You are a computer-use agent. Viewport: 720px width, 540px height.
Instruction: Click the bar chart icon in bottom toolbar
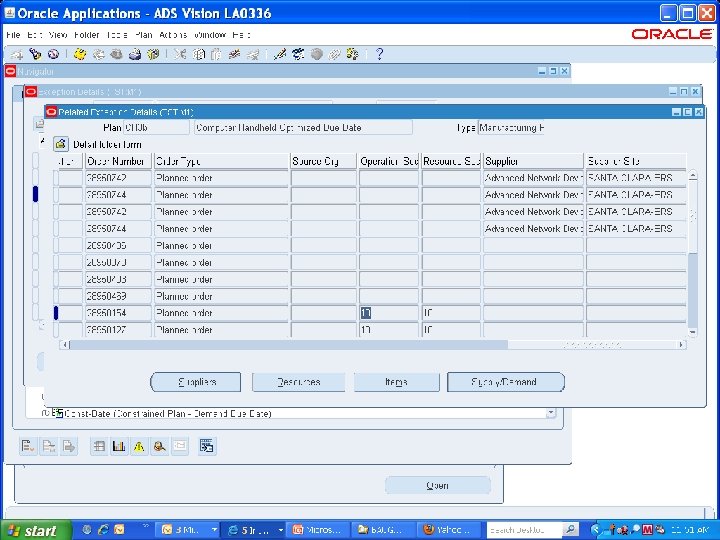tap(119, 446)
